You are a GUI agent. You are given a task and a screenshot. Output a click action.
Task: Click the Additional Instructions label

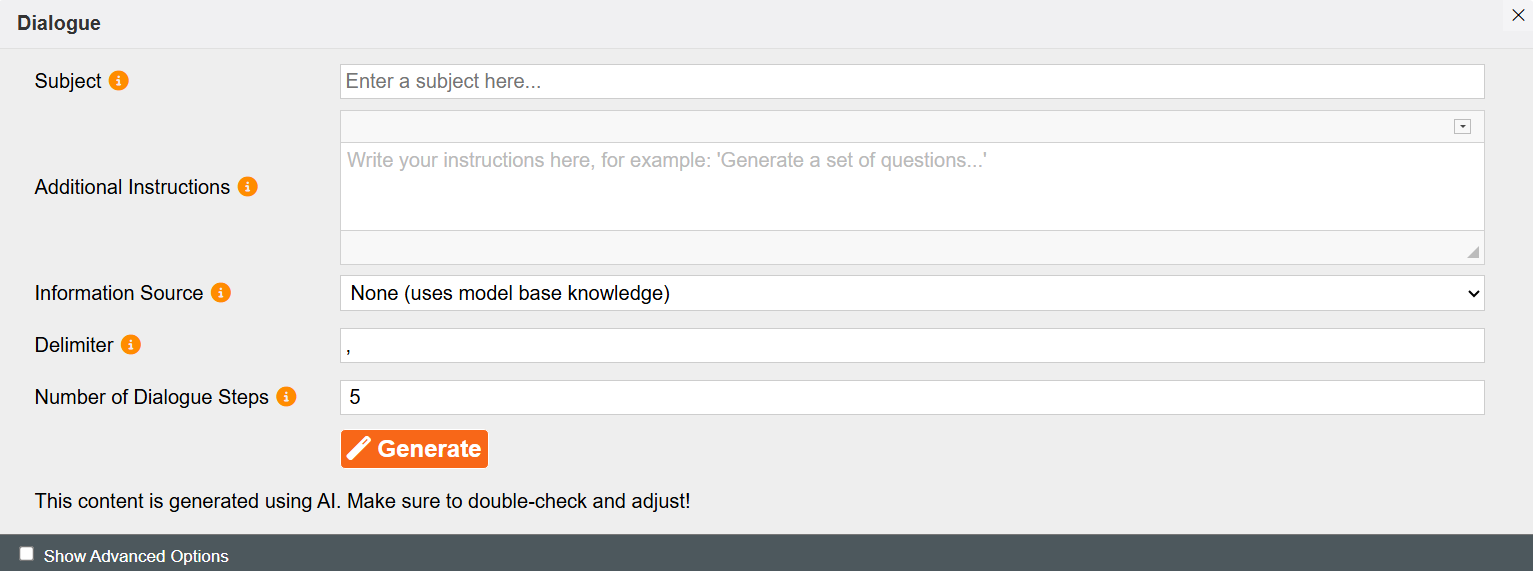click(133, 187)
